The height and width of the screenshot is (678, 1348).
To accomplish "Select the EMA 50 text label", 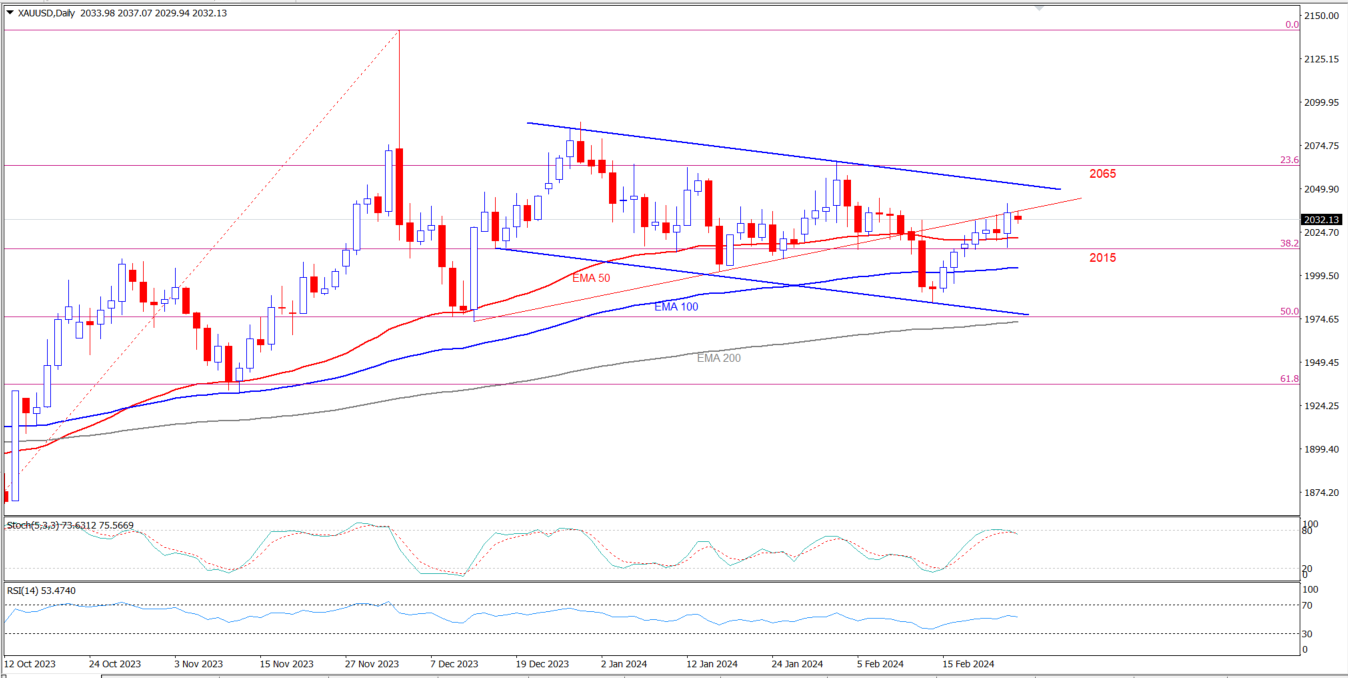I will pyautogui.click(x=591, y=277).
